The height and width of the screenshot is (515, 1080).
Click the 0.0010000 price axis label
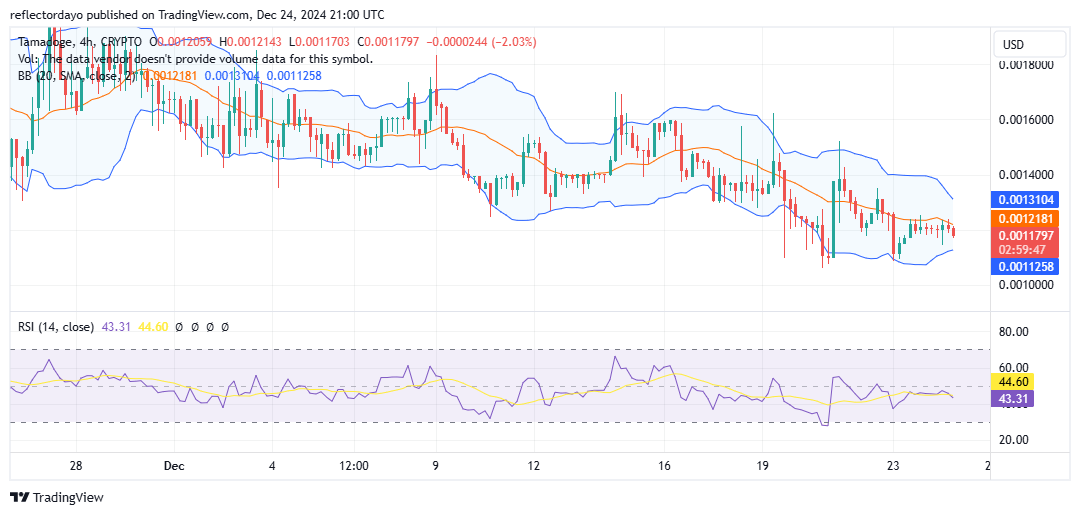point(1026,284)
